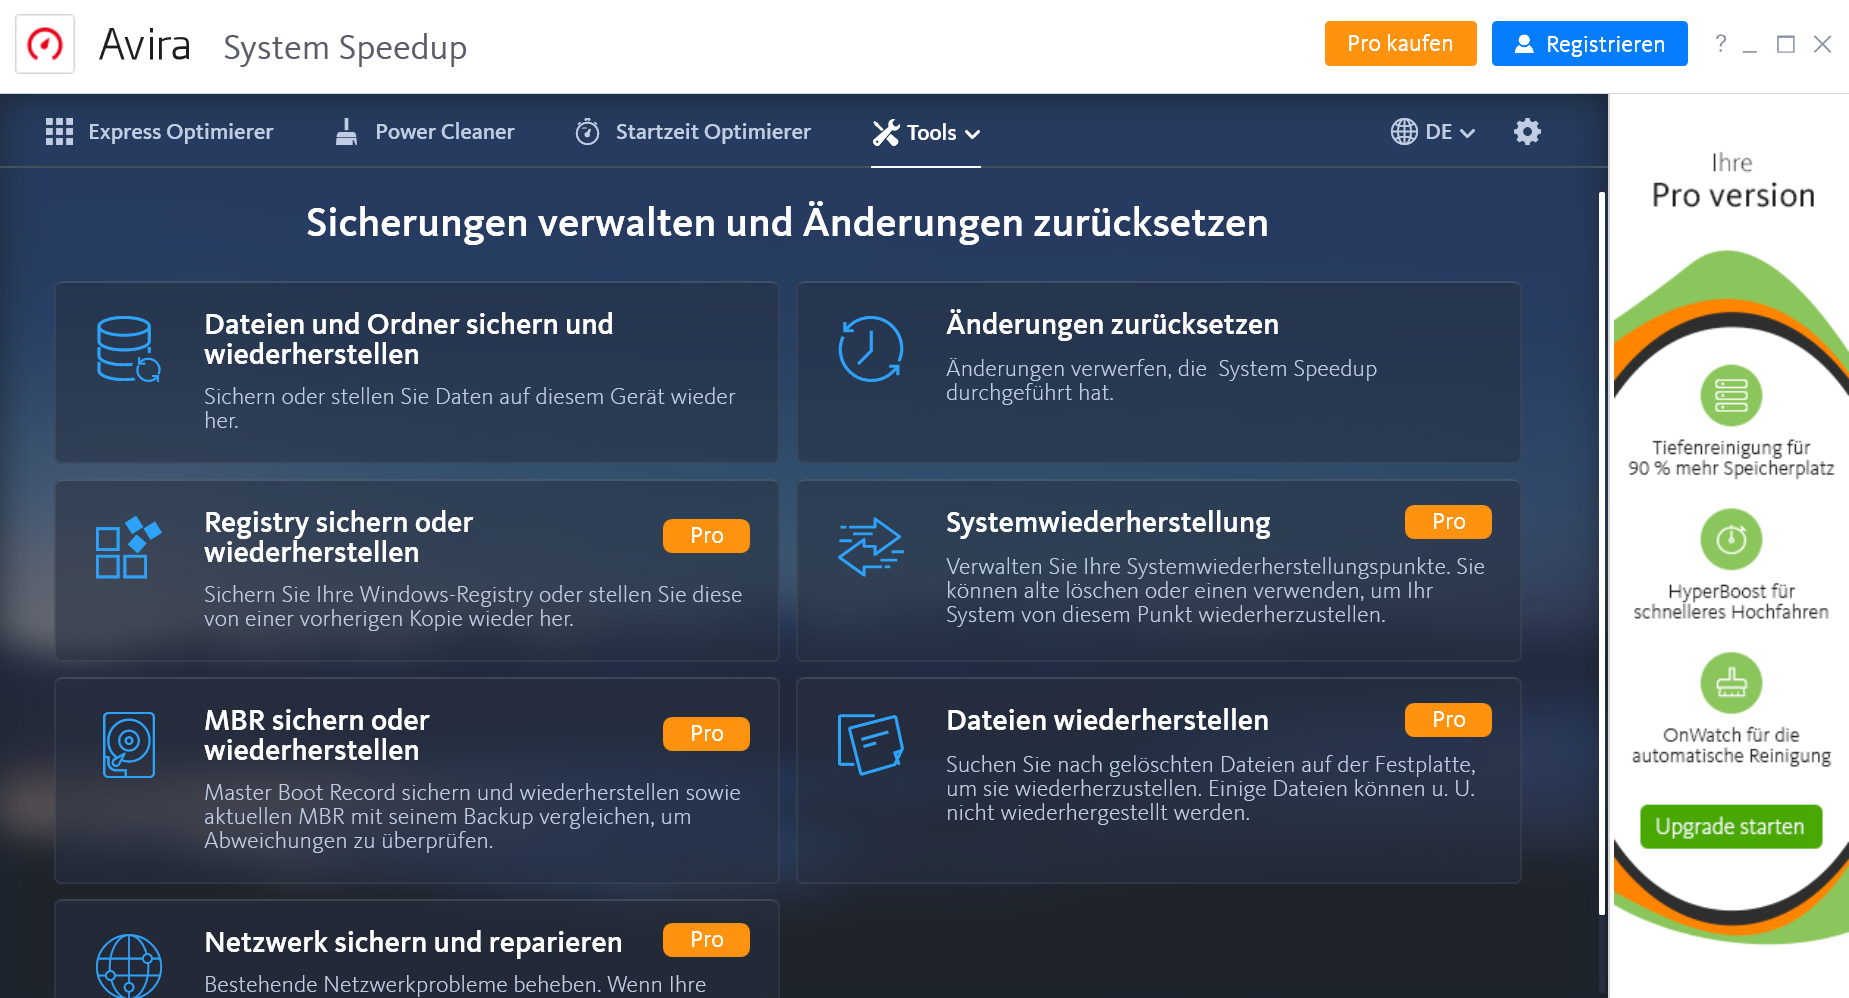Click the Avira logo

pyautogui.click(x=44, y=43)
